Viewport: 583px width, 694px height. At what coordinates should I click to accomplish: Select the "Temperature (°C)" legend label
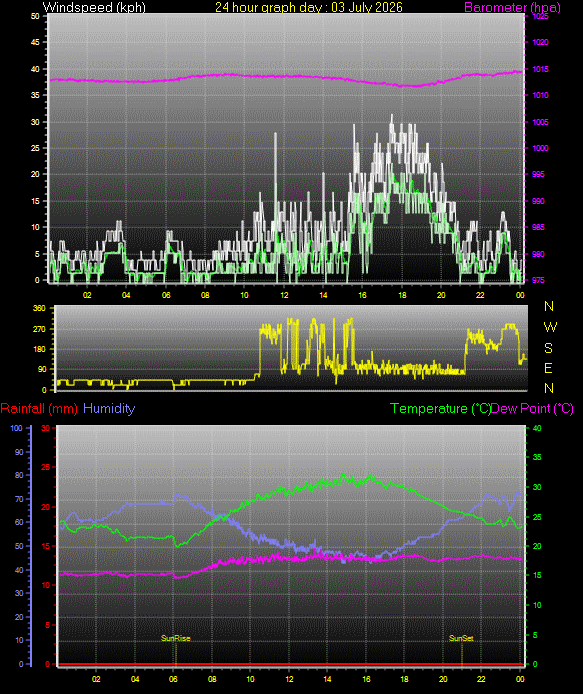click(440, 408)
